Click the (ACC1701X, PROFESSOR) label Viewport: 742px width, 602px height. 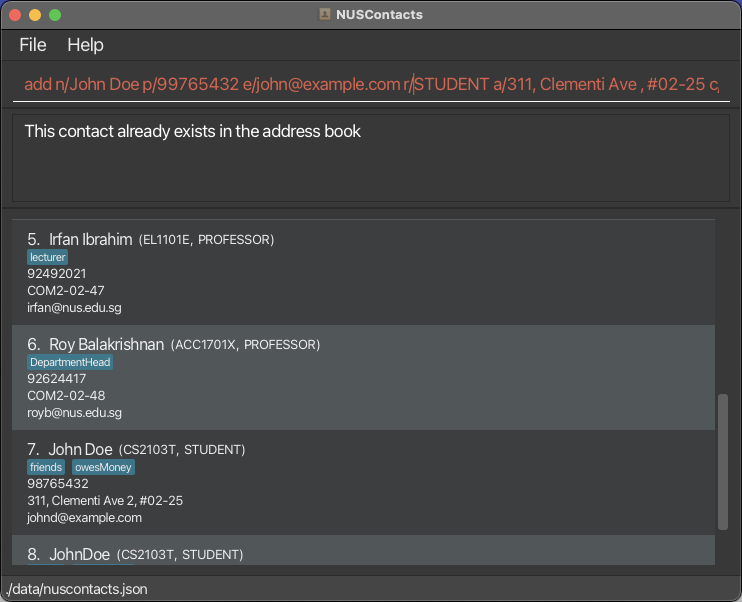point(245,345)
